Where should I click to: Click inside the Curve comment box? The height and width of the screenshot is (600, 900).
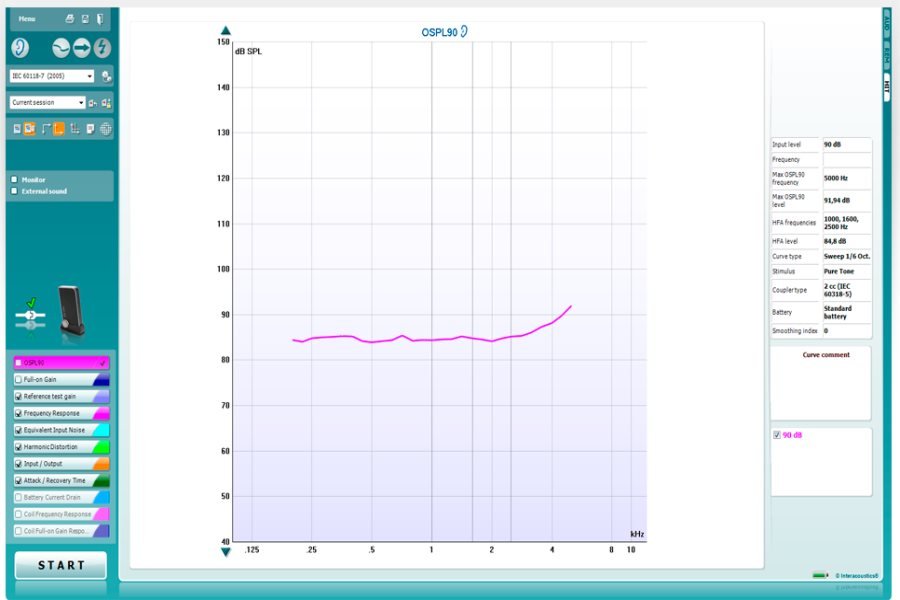click(820, 388)
